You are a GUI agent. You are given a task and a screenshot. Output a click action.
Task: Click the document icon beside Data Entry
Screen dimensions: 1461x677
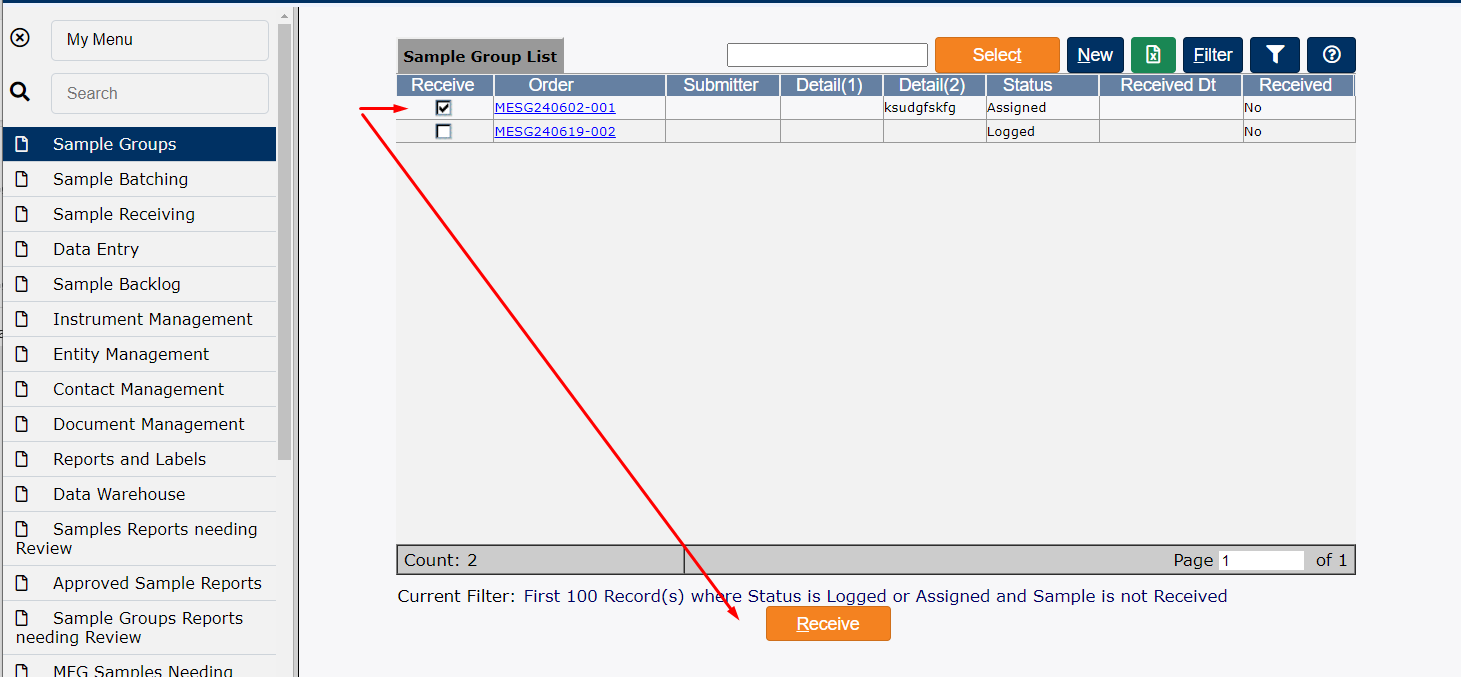point(22,249)
